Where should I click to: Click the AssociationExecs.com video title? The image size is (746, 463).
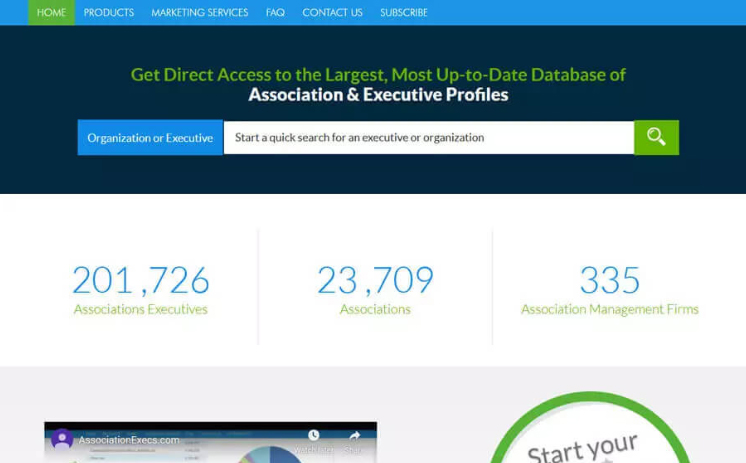129,440
